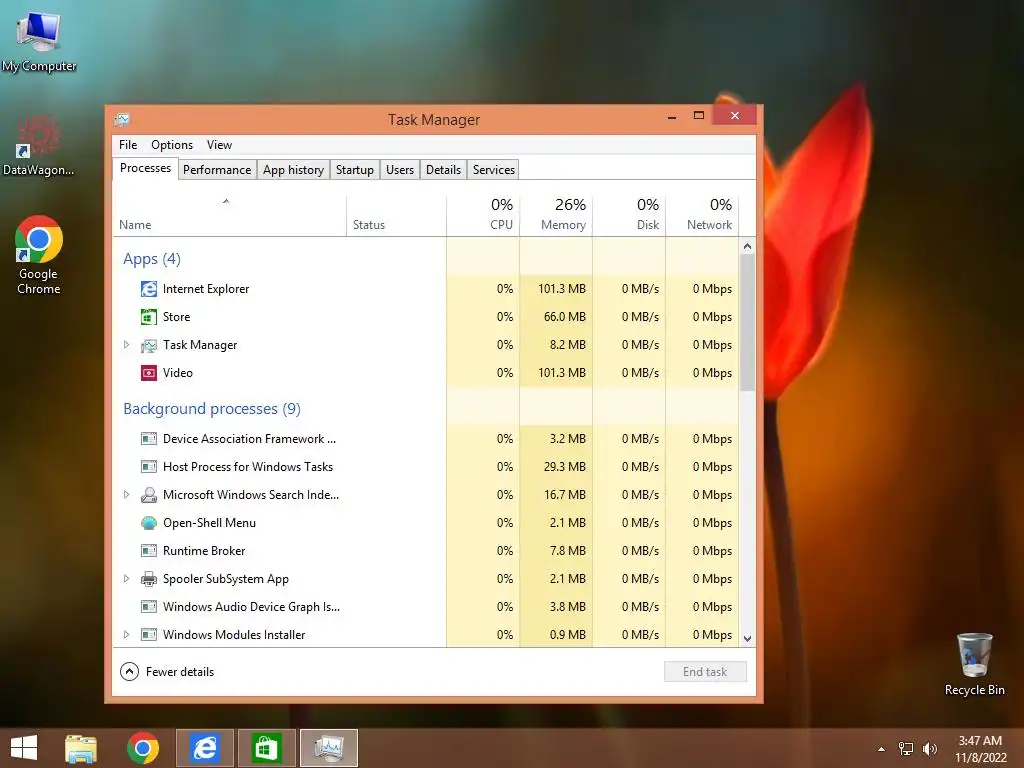Click the Internet Explorer process icon
The width and height of the screenshot is (1024, 768).
coord(149,289)
